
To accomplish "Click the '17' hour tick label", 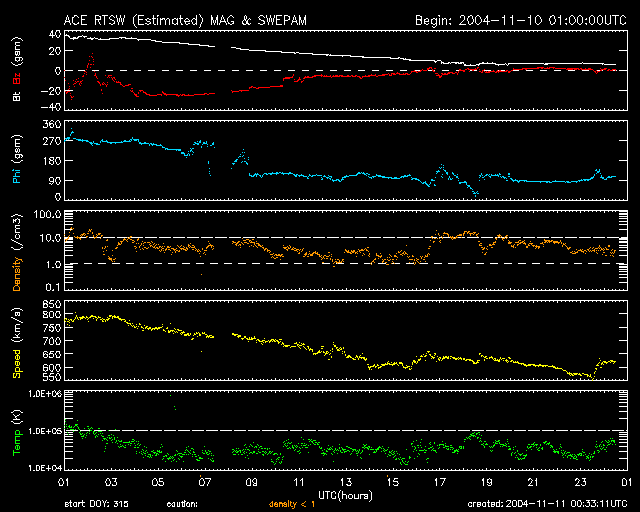I will 440,483.
